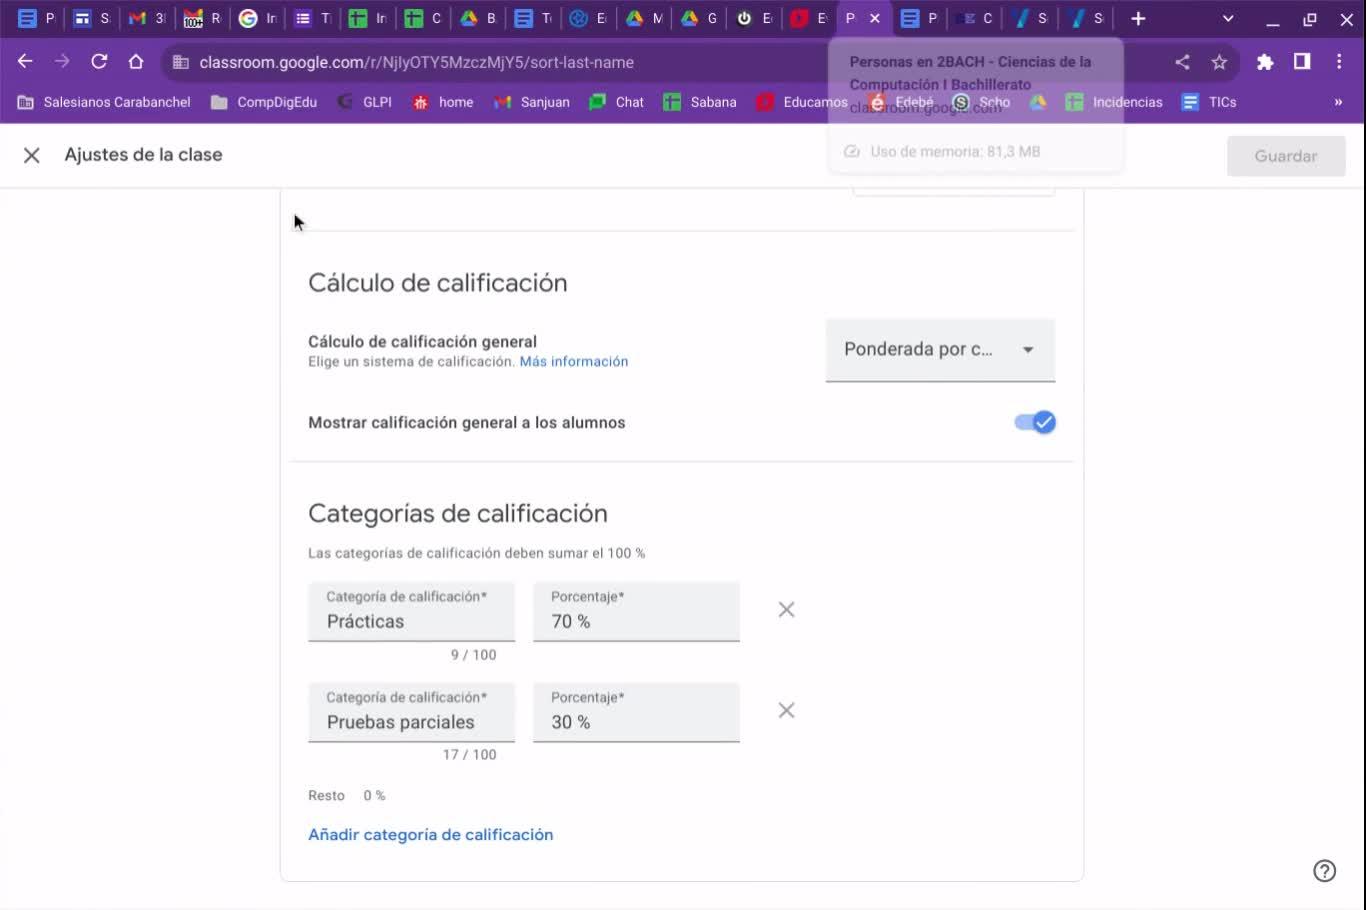Open the home bookmark
Image resolution: width=1366 pixels, height=910 pixels.
click(443, 102)
